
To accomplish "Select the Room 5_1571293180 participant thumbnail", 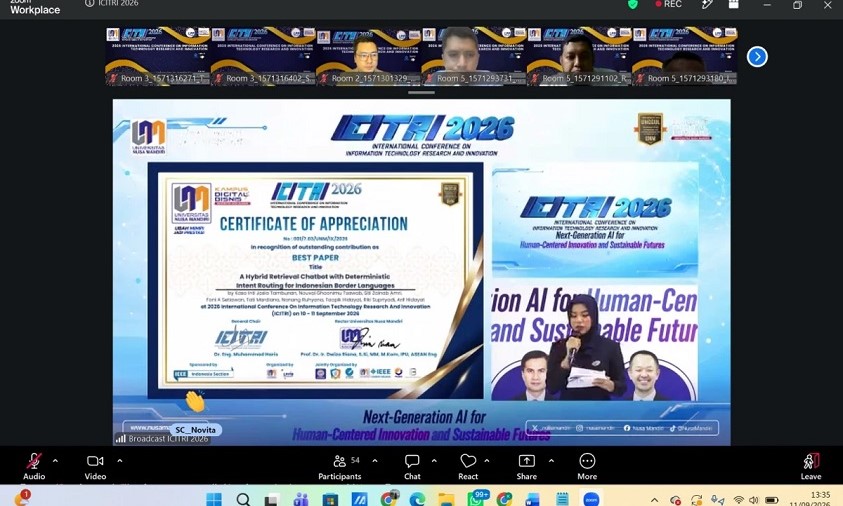I will pos(684,56).
